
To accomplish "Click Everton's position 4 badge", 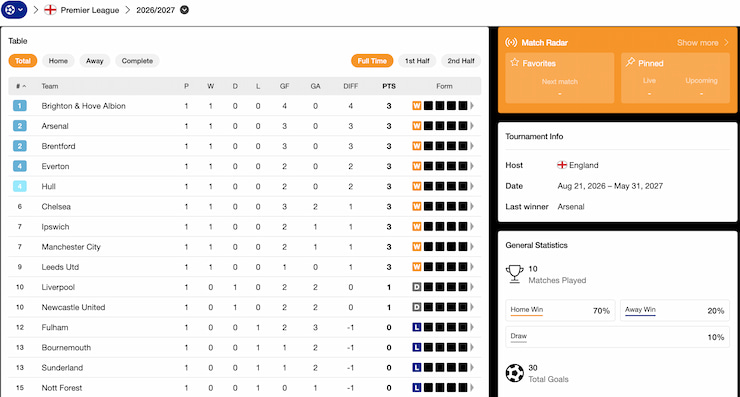I will (20, 166).
